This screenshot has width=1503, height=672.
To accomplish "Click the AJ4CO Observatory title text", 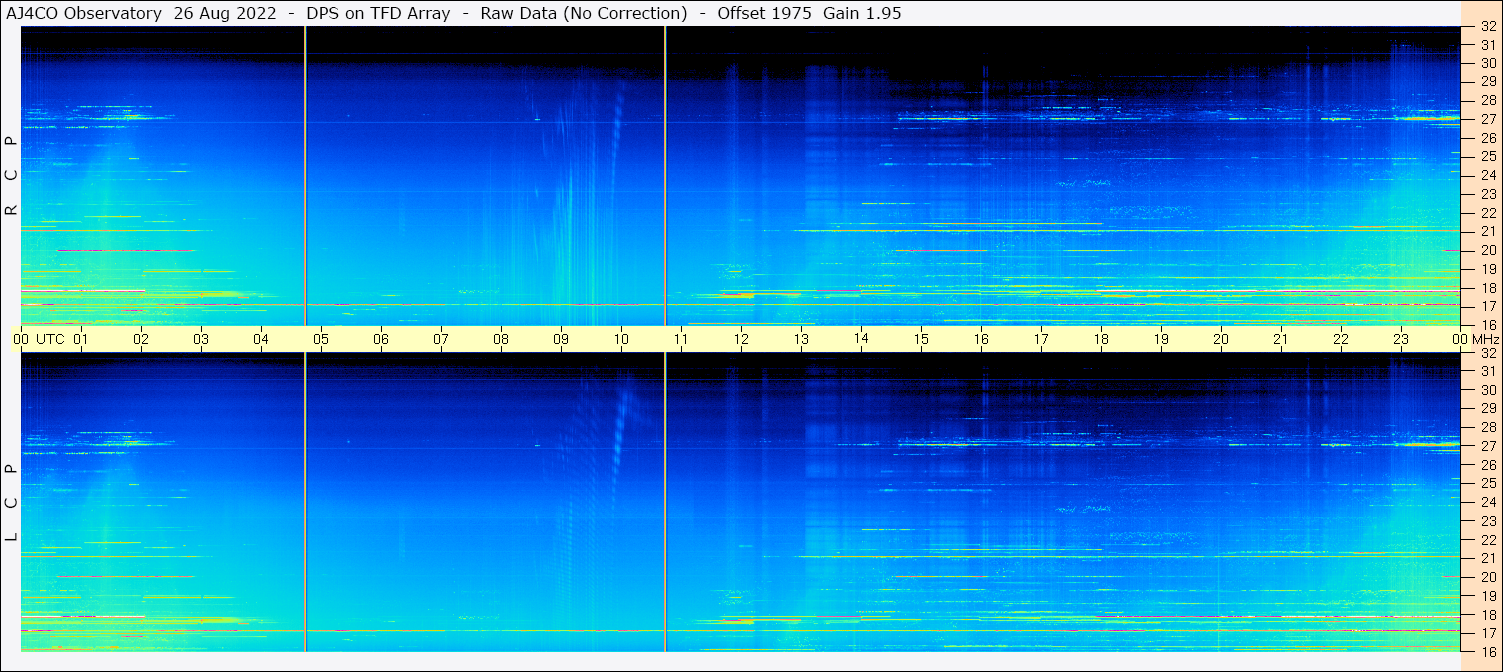I will pyautogui.click(x=85, y=13).
